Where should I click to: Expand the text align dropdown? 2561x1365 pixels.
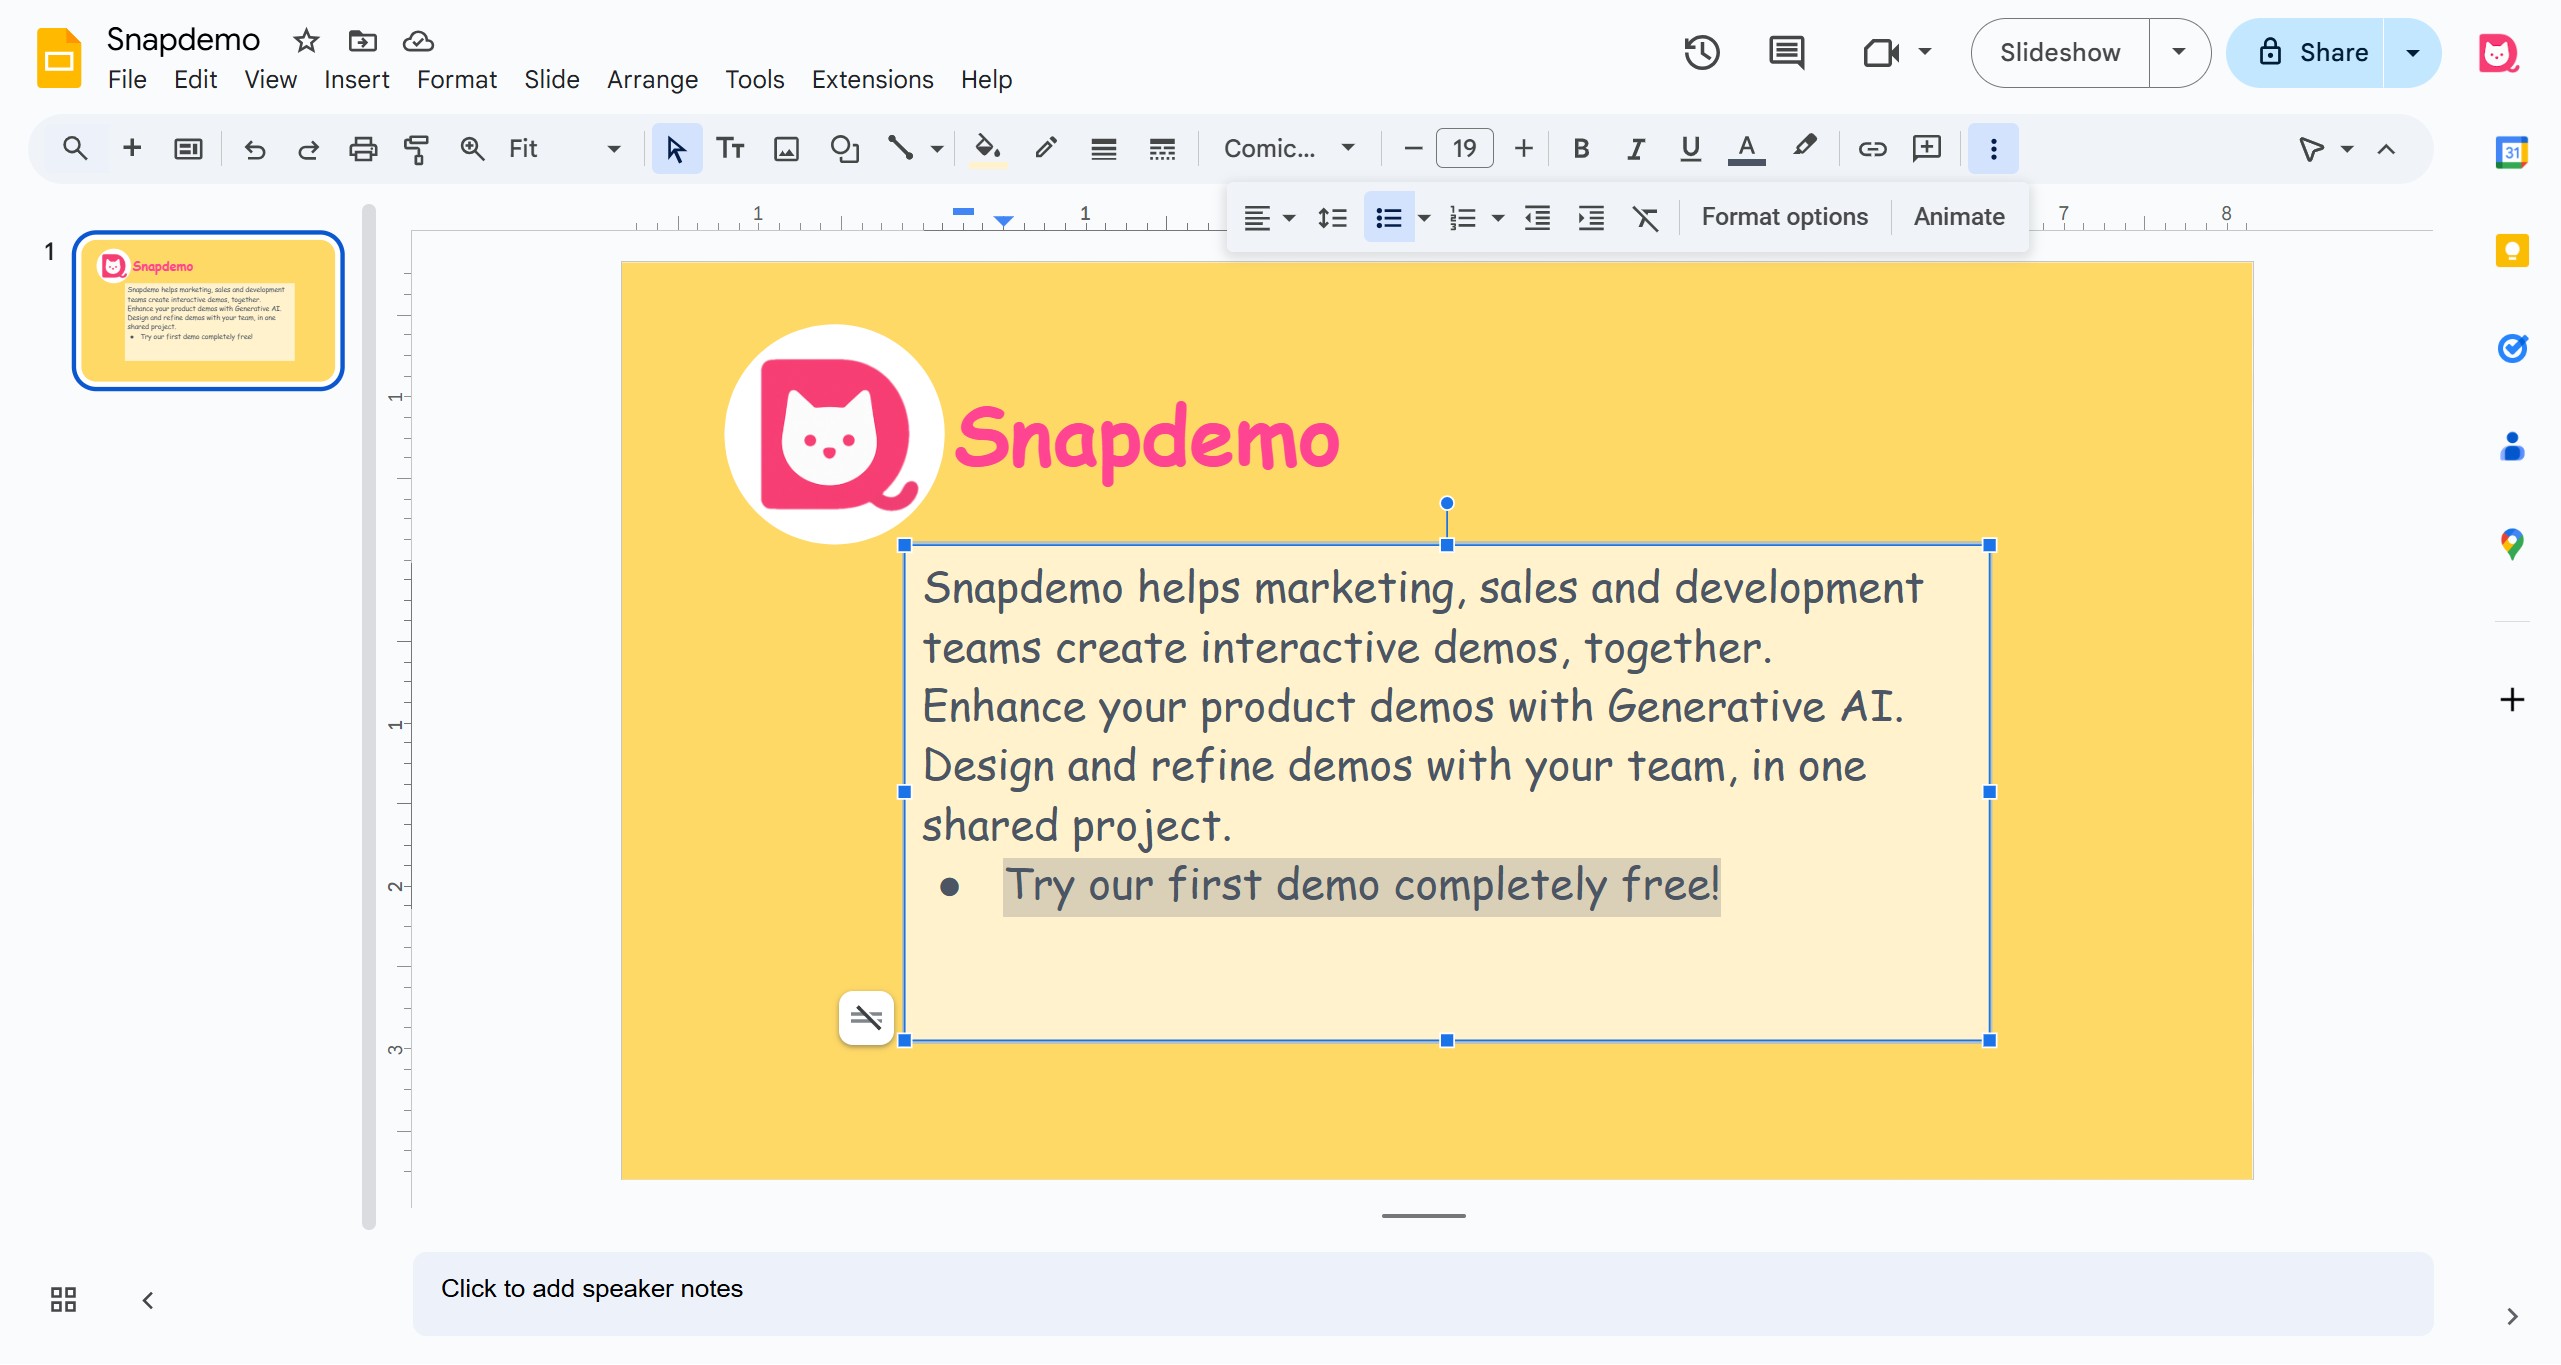[1289, 217]
